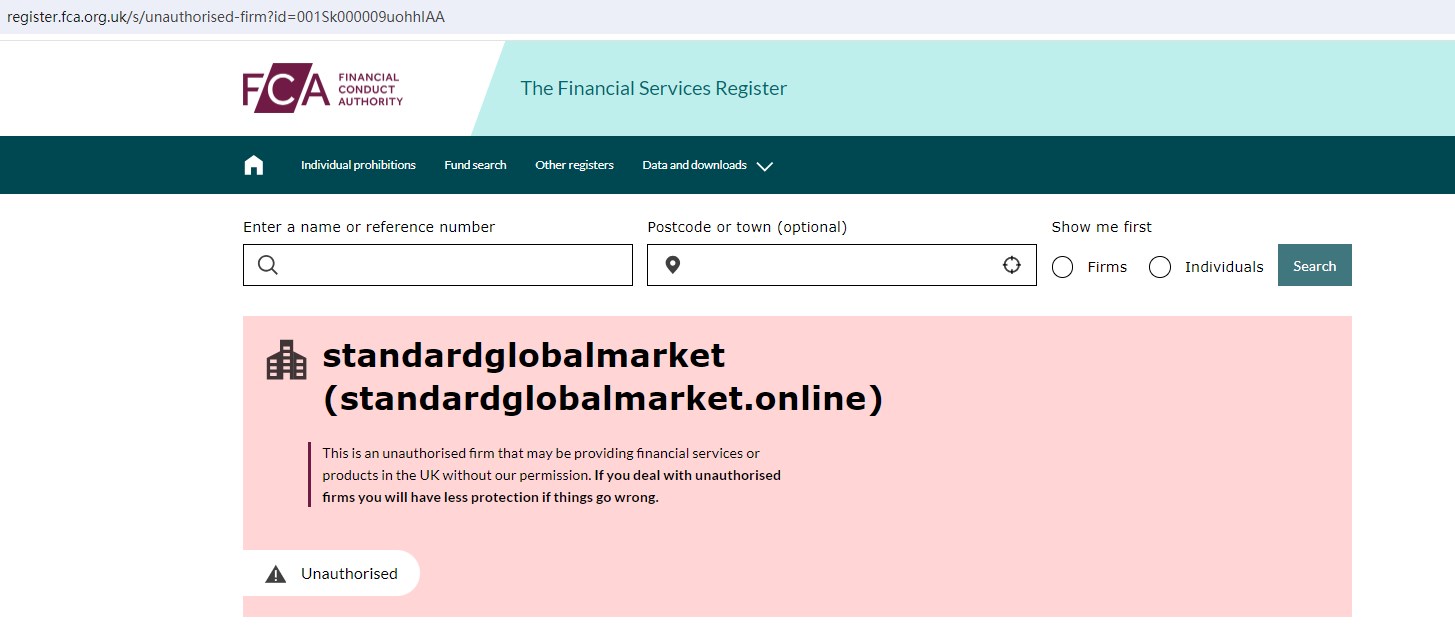
Task: Select the Individuals radio button
Action: pyautogui.click(x=1160, y=267)
